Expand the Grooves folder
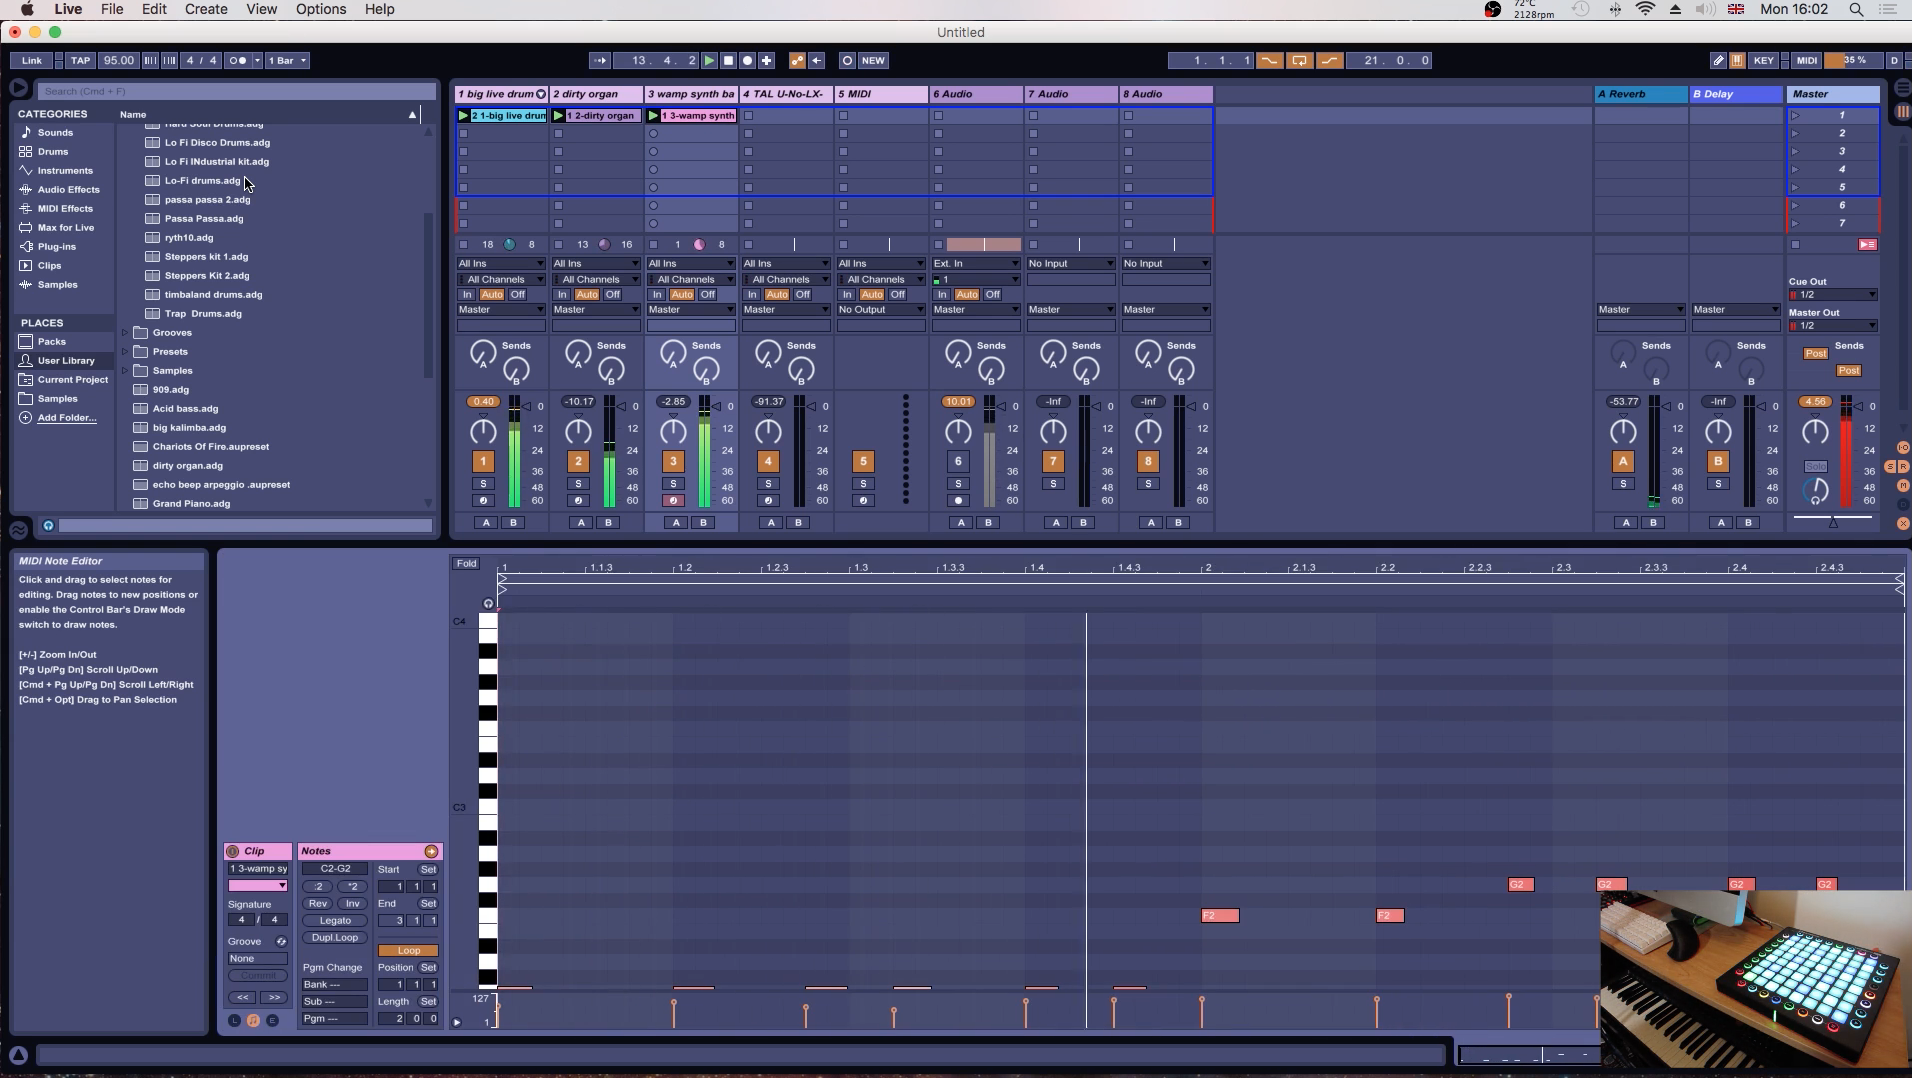Screen dimensions: 1912x1078 coord(125,333)
